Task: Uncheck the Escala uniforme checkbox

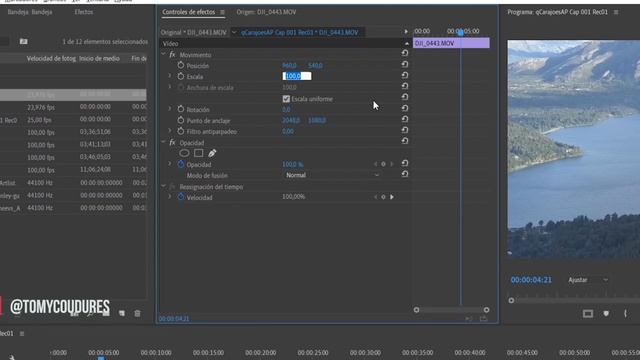Action: click(286, 99)
